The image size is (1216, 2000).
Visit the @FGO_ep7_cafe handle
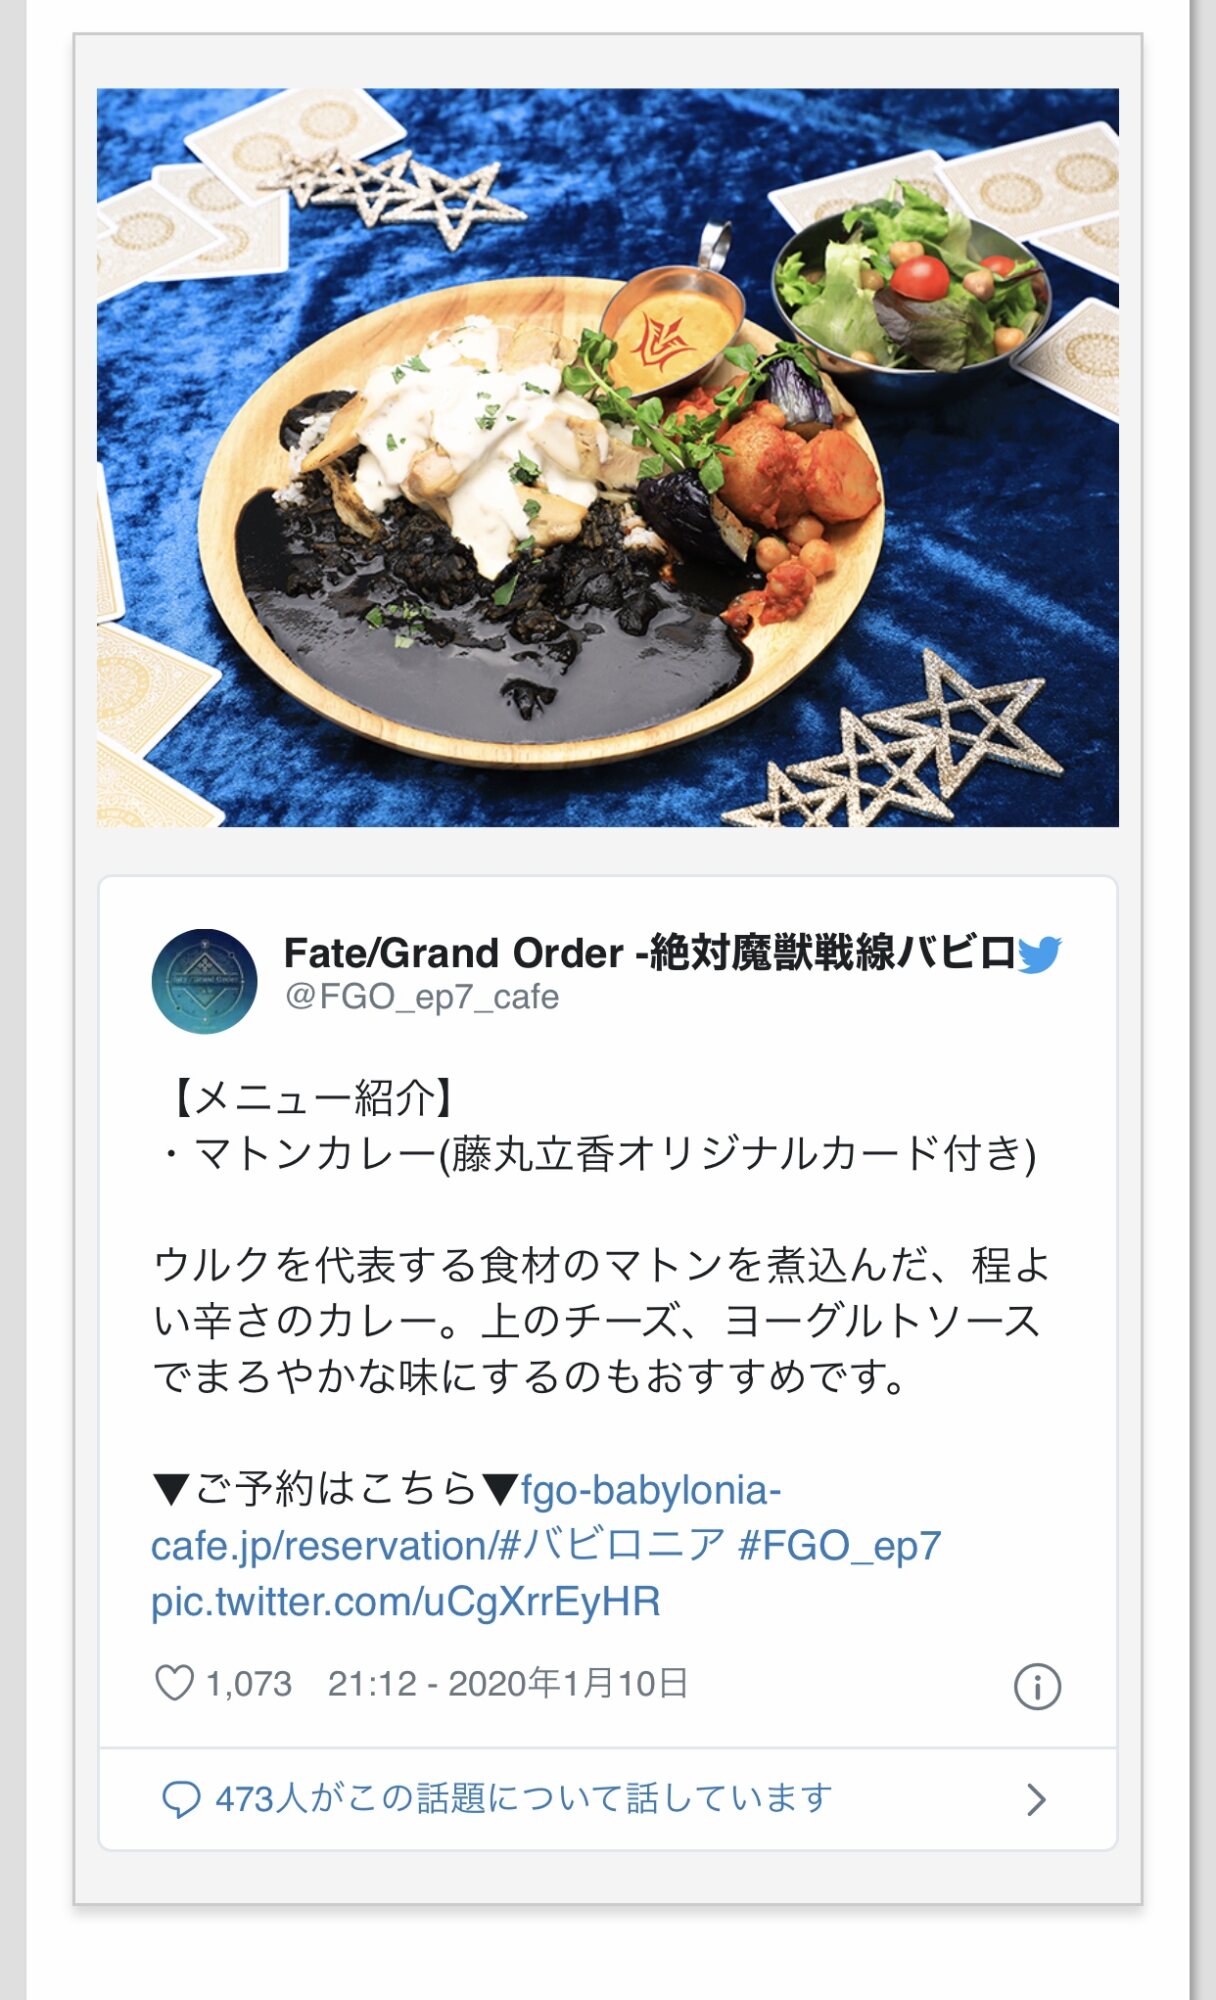421,997
